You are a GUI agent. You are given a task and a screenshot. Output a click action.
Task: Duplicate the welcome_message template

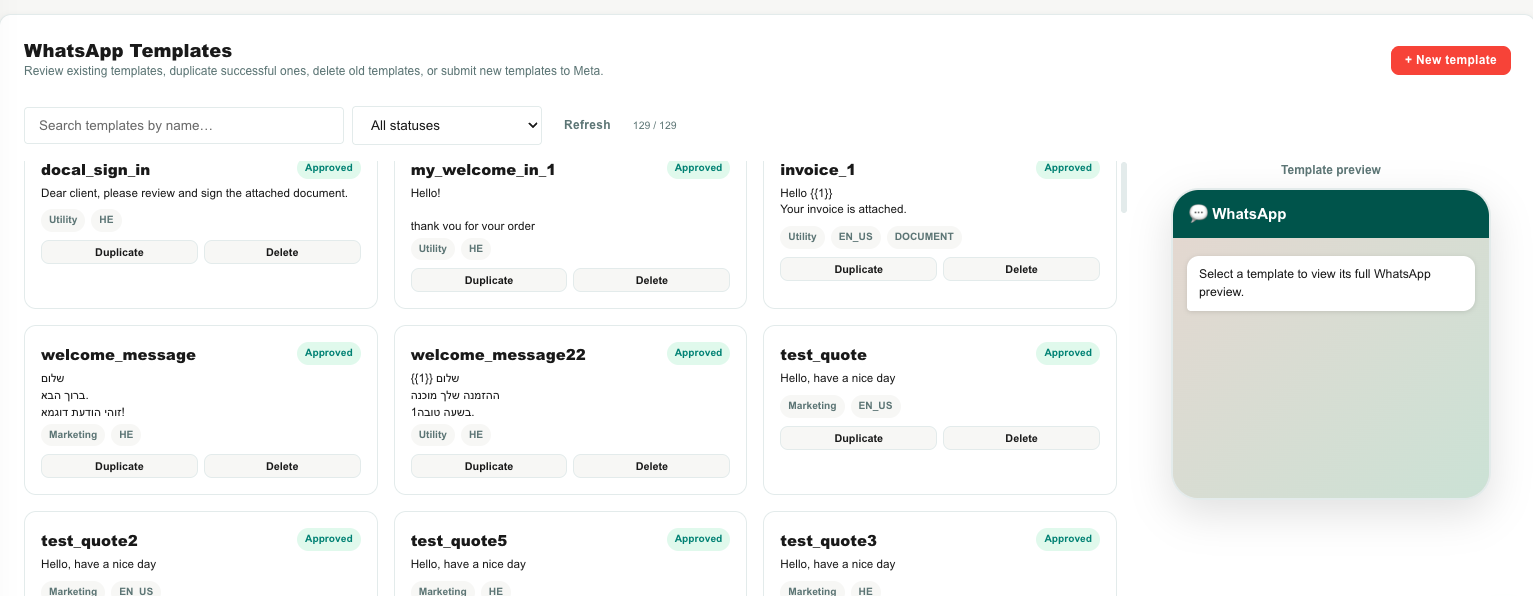tap(119, 466)
